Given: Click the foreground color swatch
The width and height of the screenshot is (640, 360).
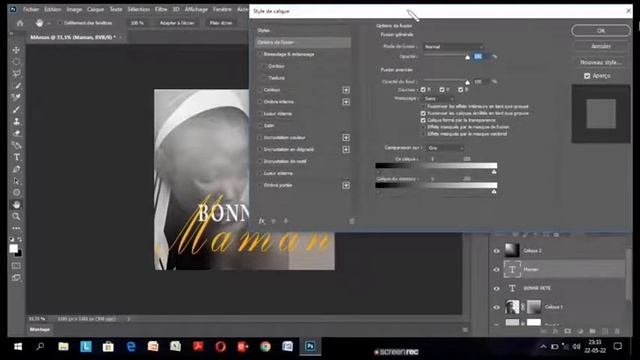Looking at the screenshot, I should tap(14, 249).
